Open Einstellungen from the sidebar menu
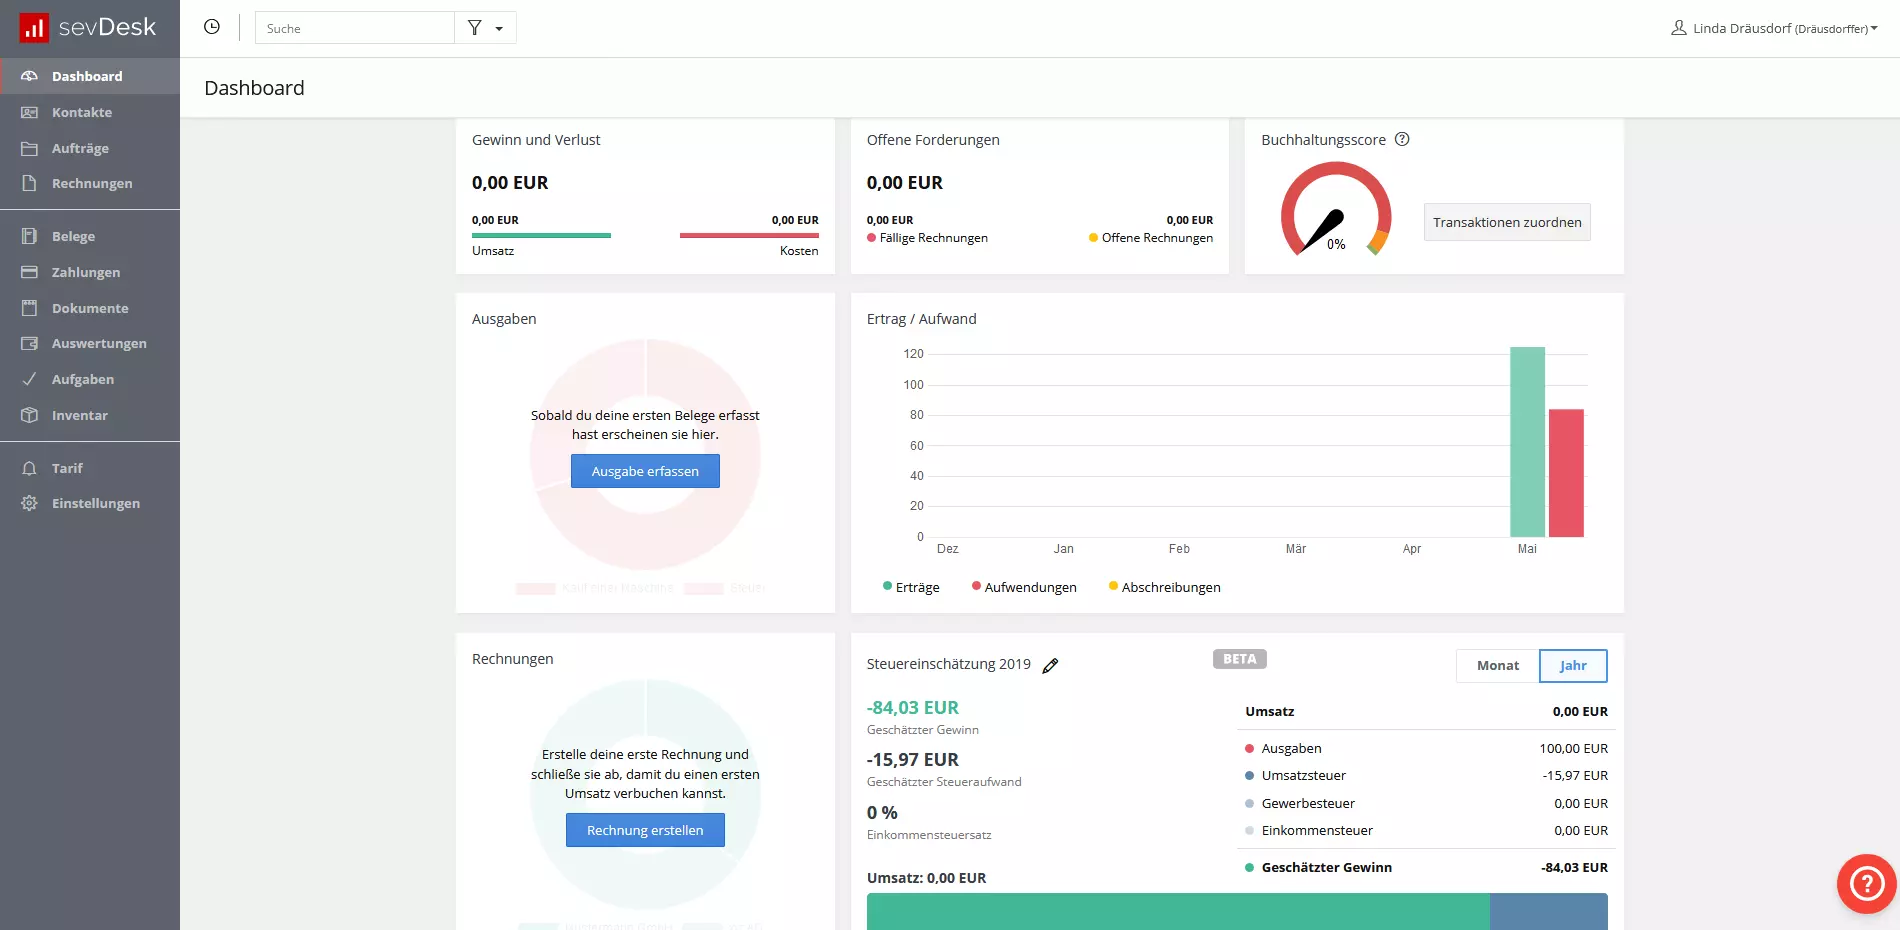 [95, 503]
